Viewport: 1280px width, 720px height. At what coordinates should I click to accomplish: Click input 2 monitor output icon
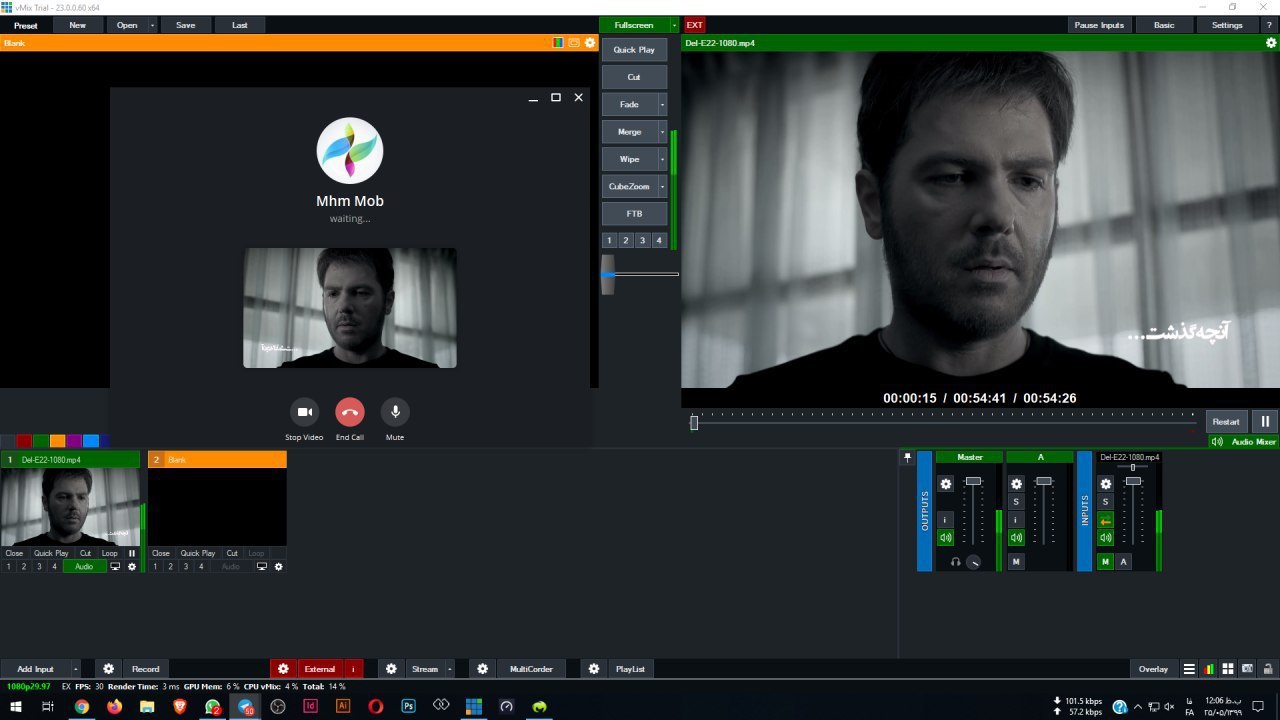(262, 567)
